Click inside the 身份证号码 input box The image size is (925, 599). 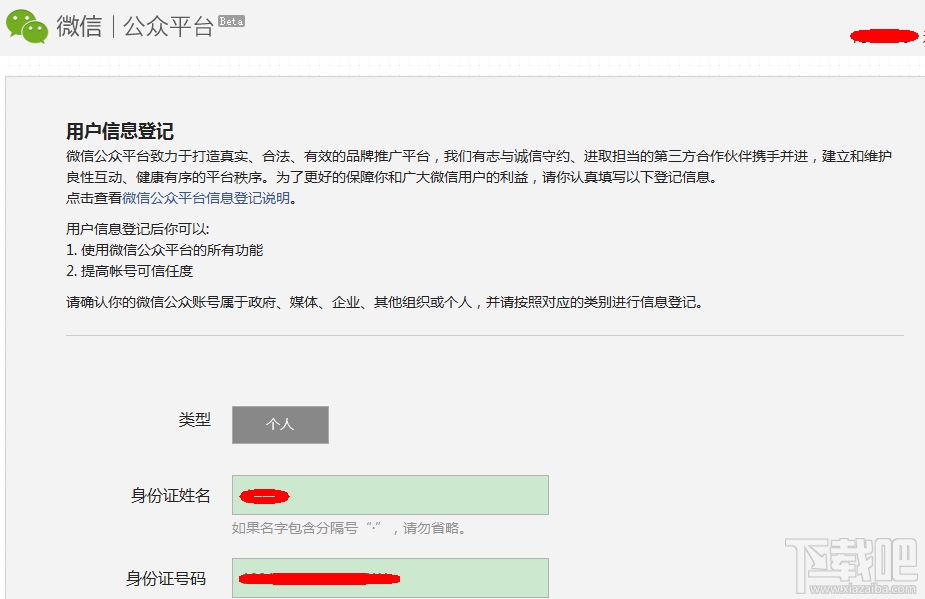[x=390, y=578]
